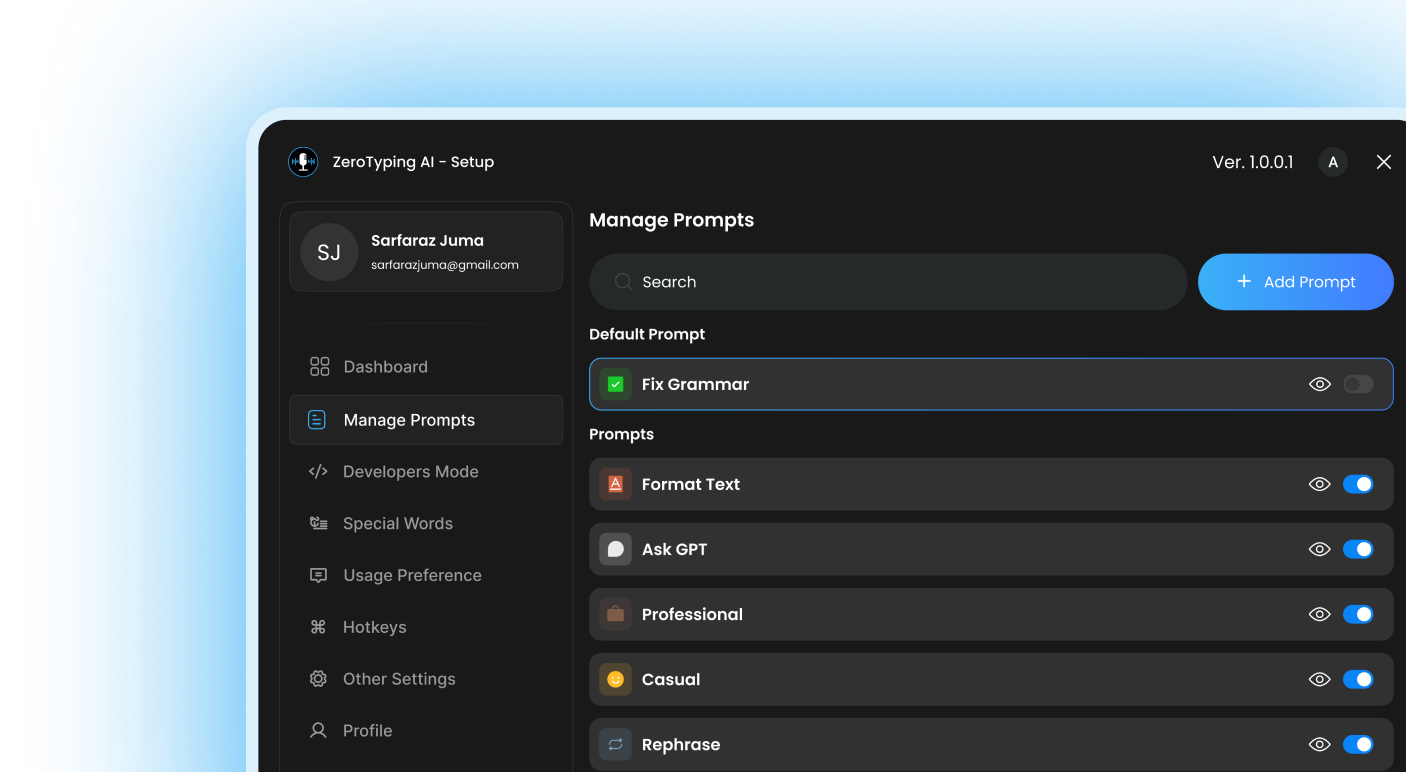Open the Dashboard page
Screen dimensions: 1406x772
tap(426, 367)
